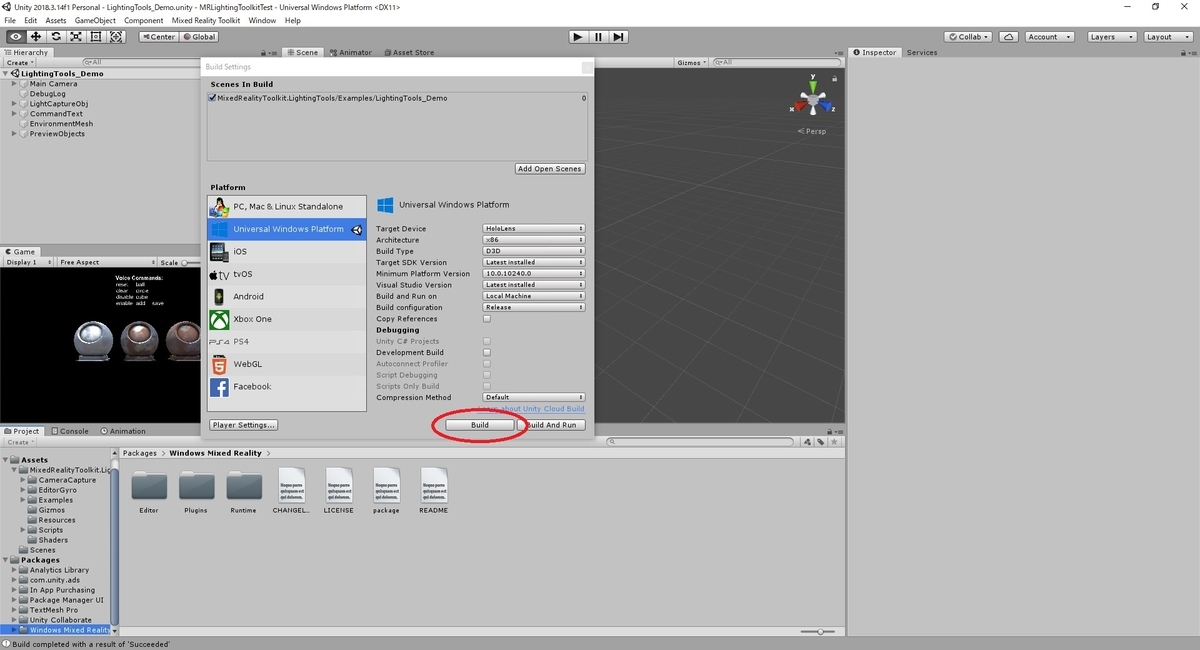Open the Scene Gizmos dropdown
1200x650 pixels.
[693, 62]
